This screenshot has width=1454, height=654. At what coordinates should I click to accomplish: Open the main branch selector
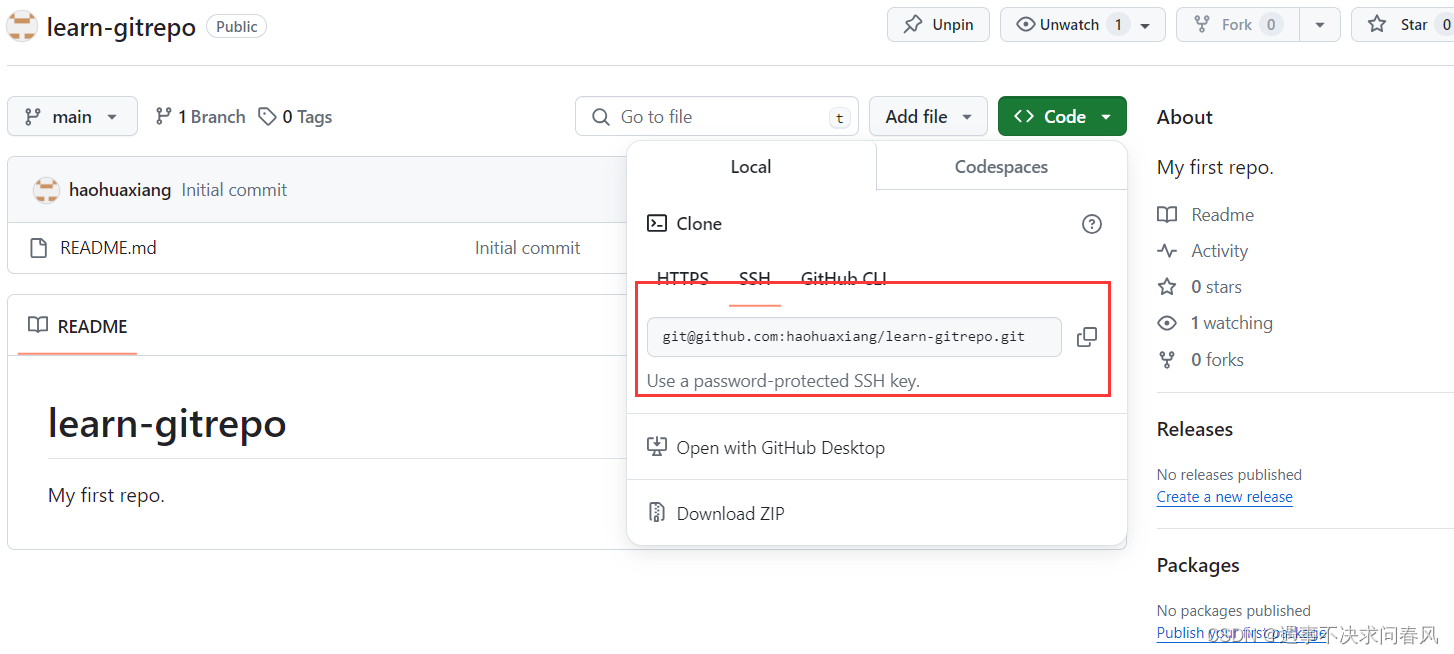tap(72, 116)
